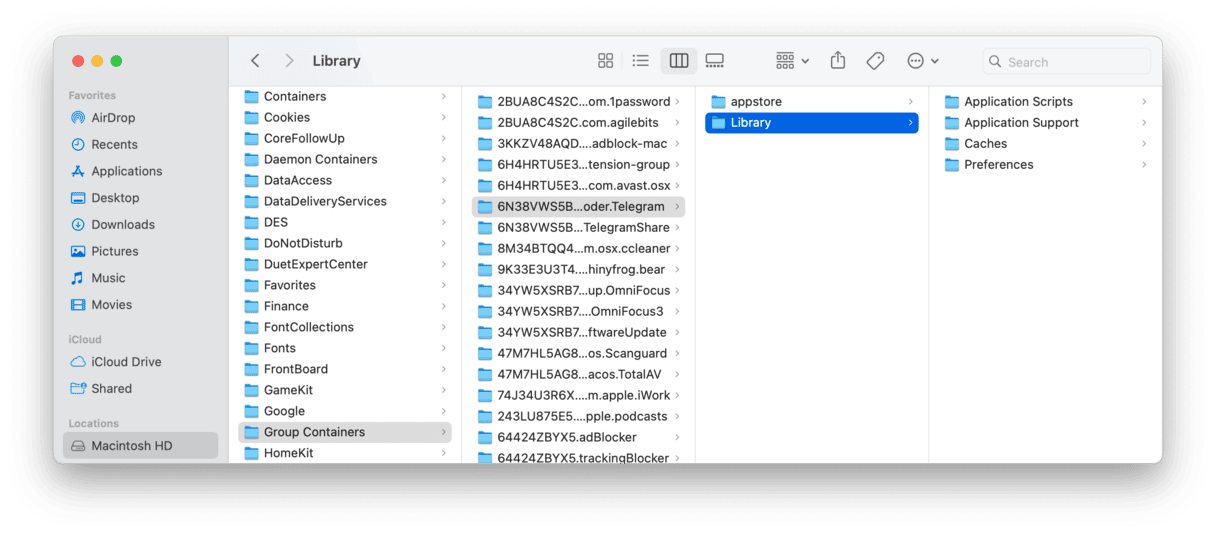Select the DuetExpertCenter folder
The width and height of the screenshot is (1216, 534).
(x=345, y=265)
